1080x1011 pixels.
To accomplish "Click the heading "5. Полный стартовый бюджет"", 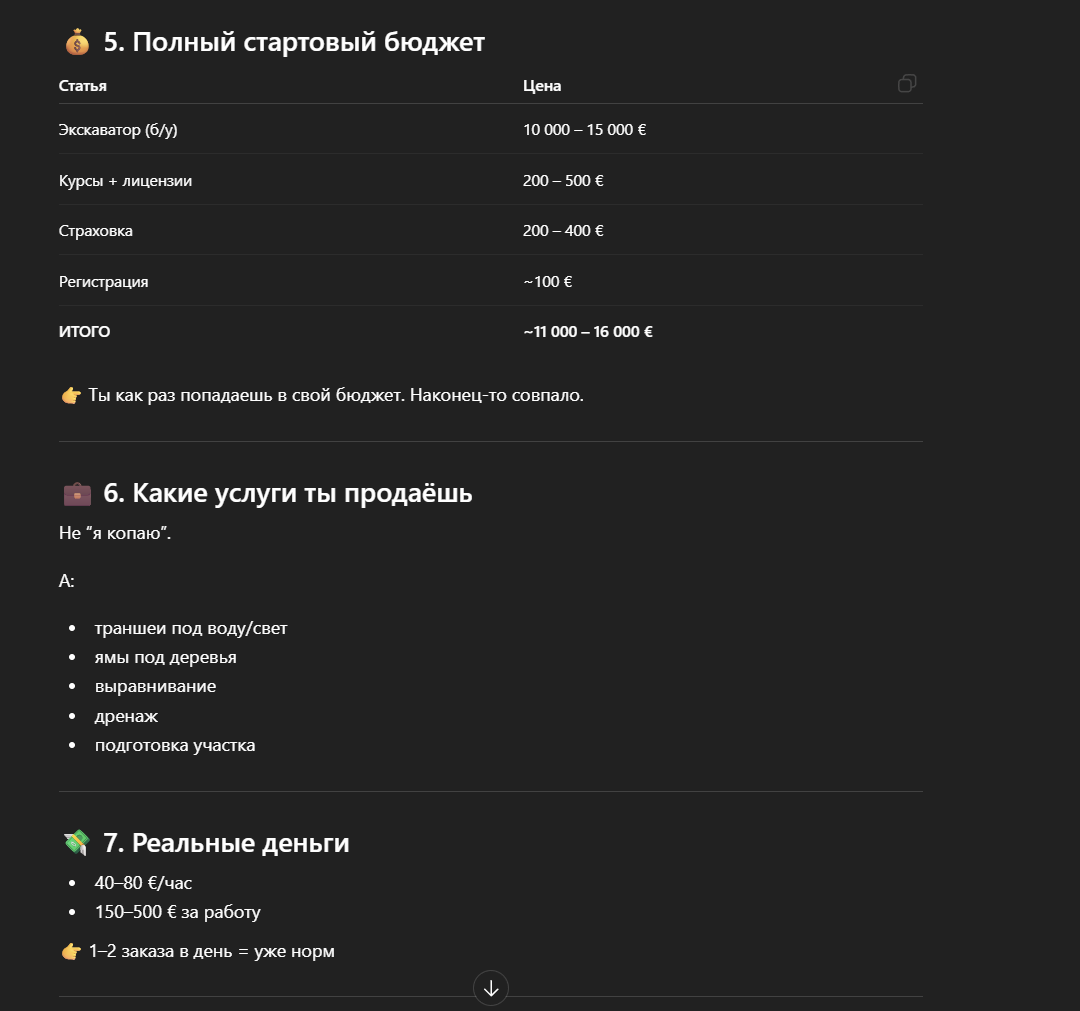I will [294, 42].
